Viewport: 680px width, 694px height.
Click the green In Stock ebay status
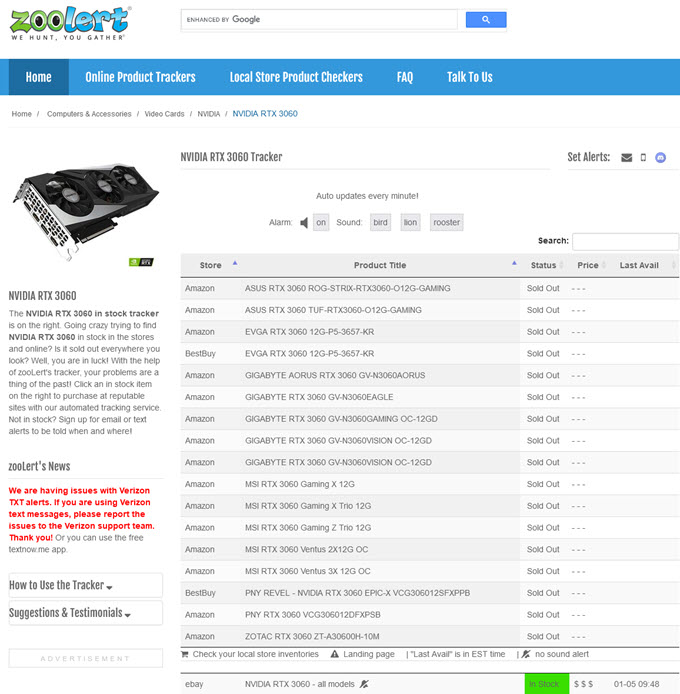(x=547, y=684)
